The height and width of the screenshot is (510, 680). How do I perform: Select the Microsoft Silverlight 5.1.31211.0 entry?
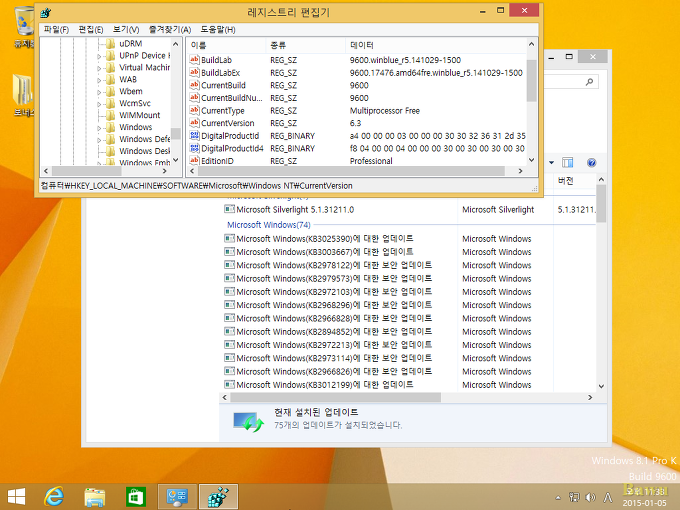295,209
